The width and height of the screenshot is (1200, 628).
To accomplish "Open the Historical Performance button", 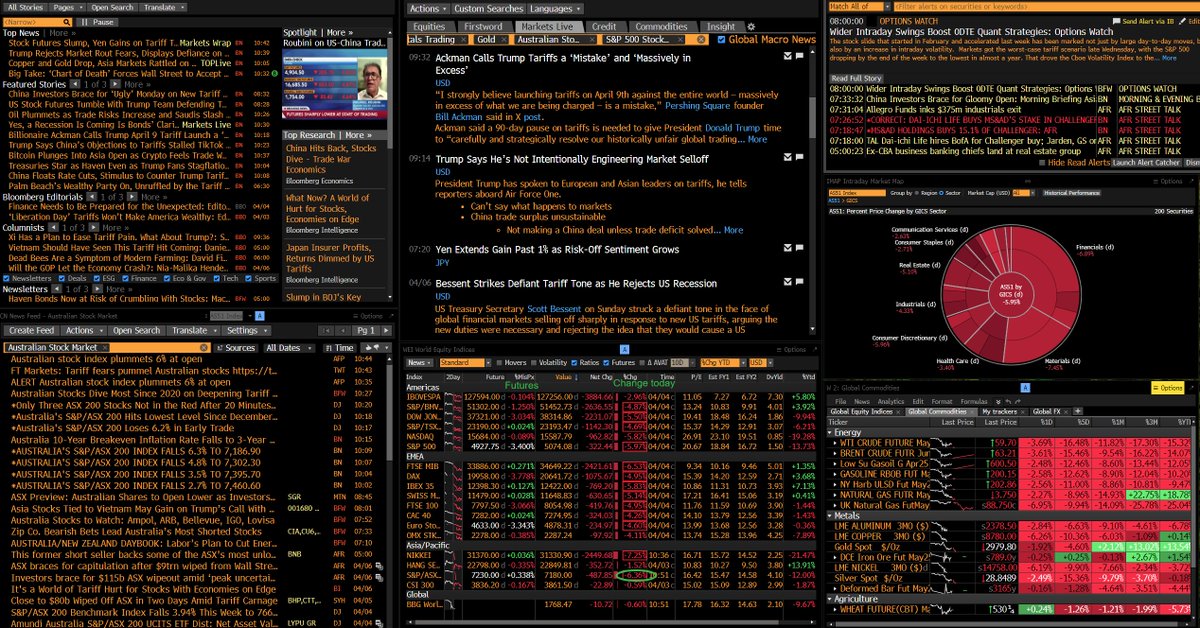I will point(1074,192).
